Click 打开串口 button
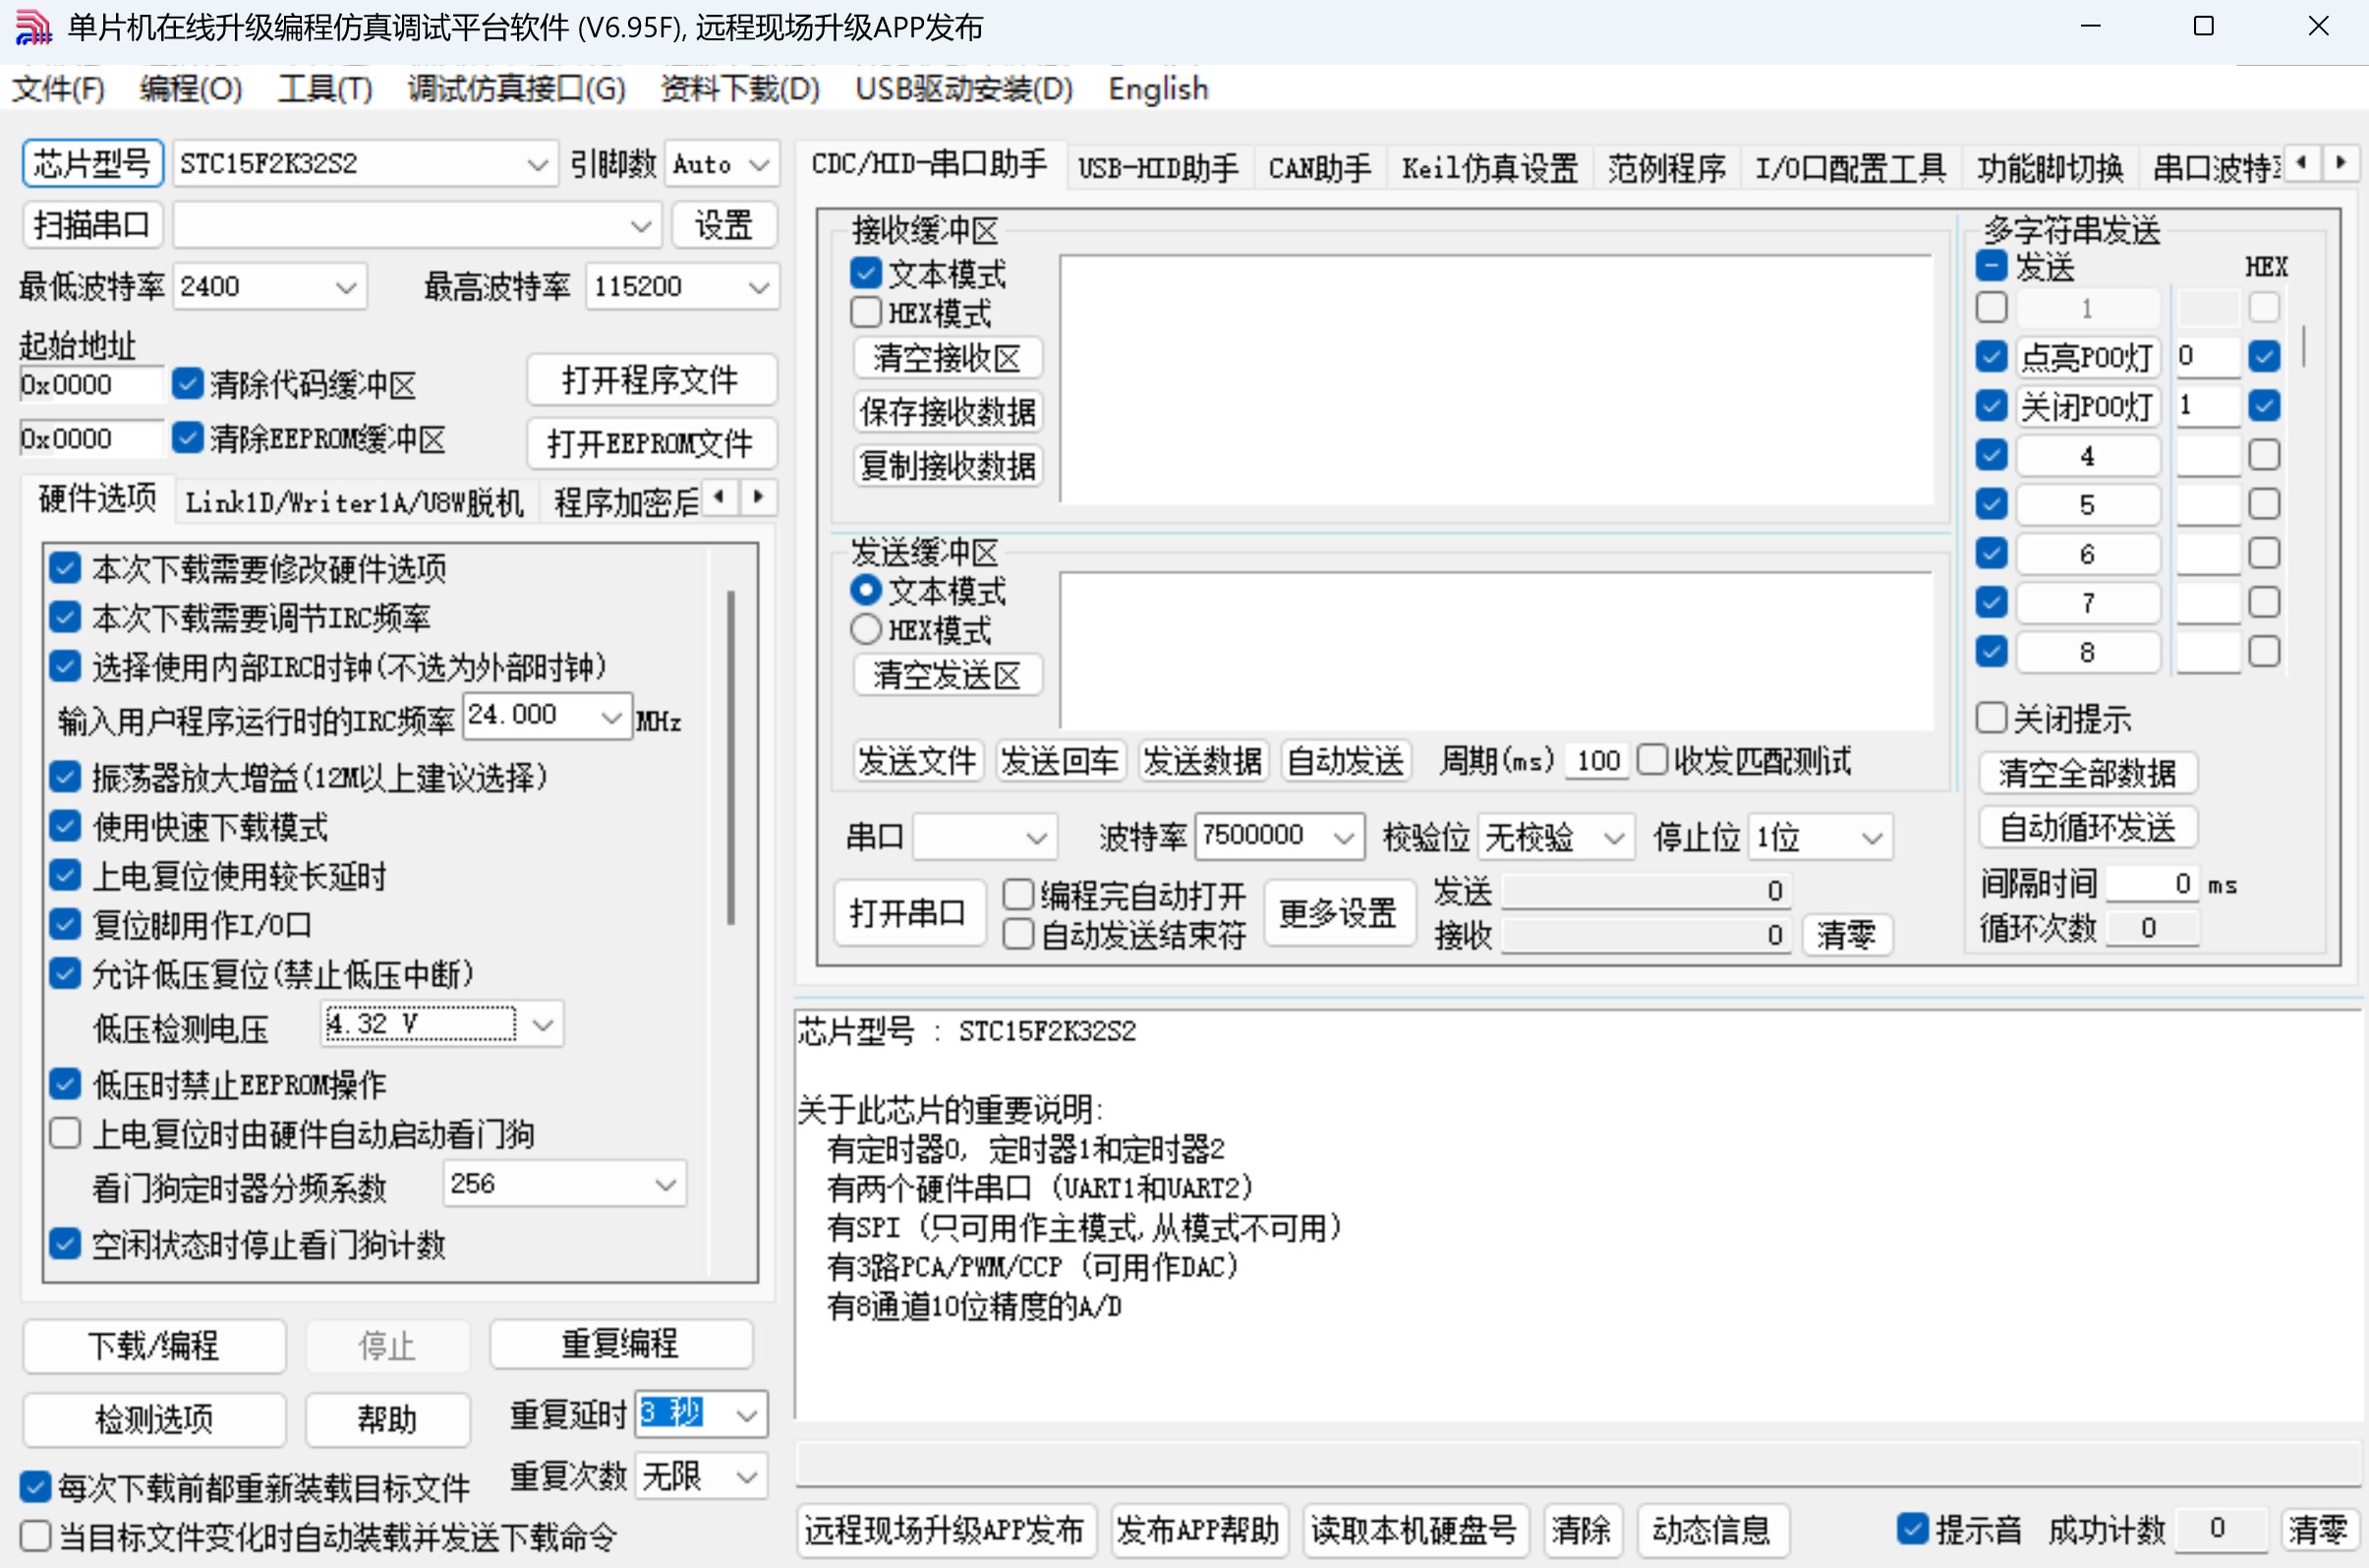The image size is (2369, 1568). pyautogui.click(x=908, y=912)
